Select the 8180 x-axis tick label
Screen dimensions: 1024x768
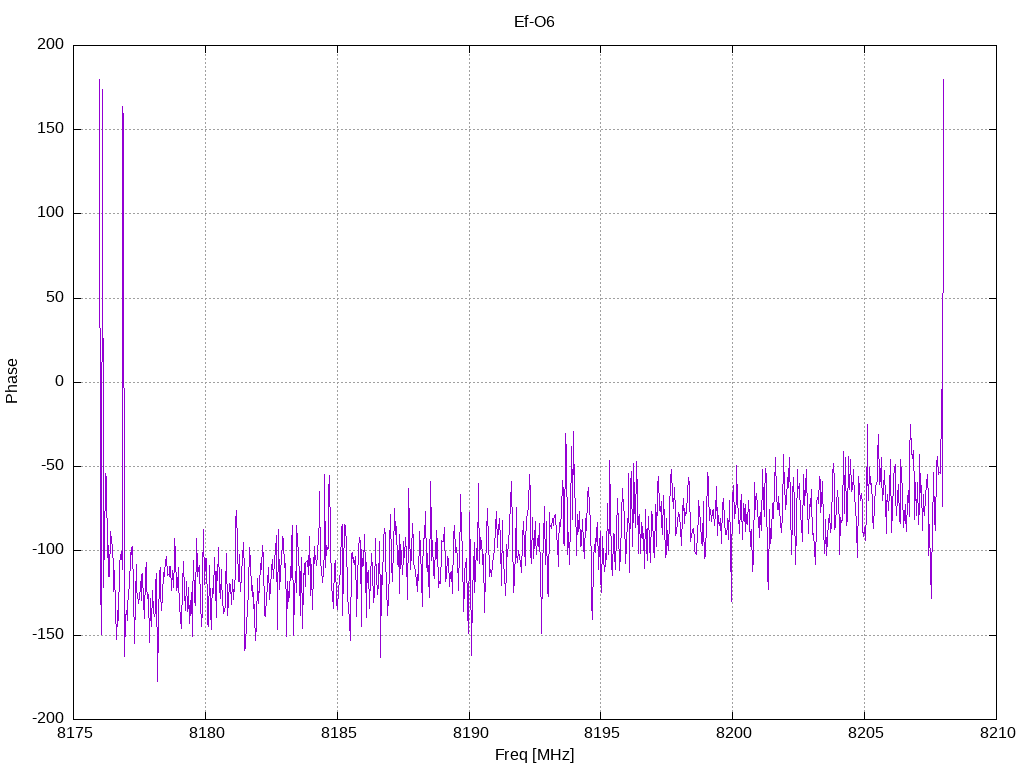205,733
